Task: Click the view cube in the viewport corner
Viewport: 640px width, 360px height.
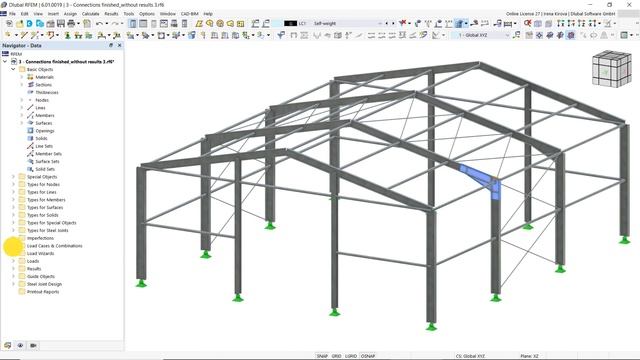Action: click(611, 69)
